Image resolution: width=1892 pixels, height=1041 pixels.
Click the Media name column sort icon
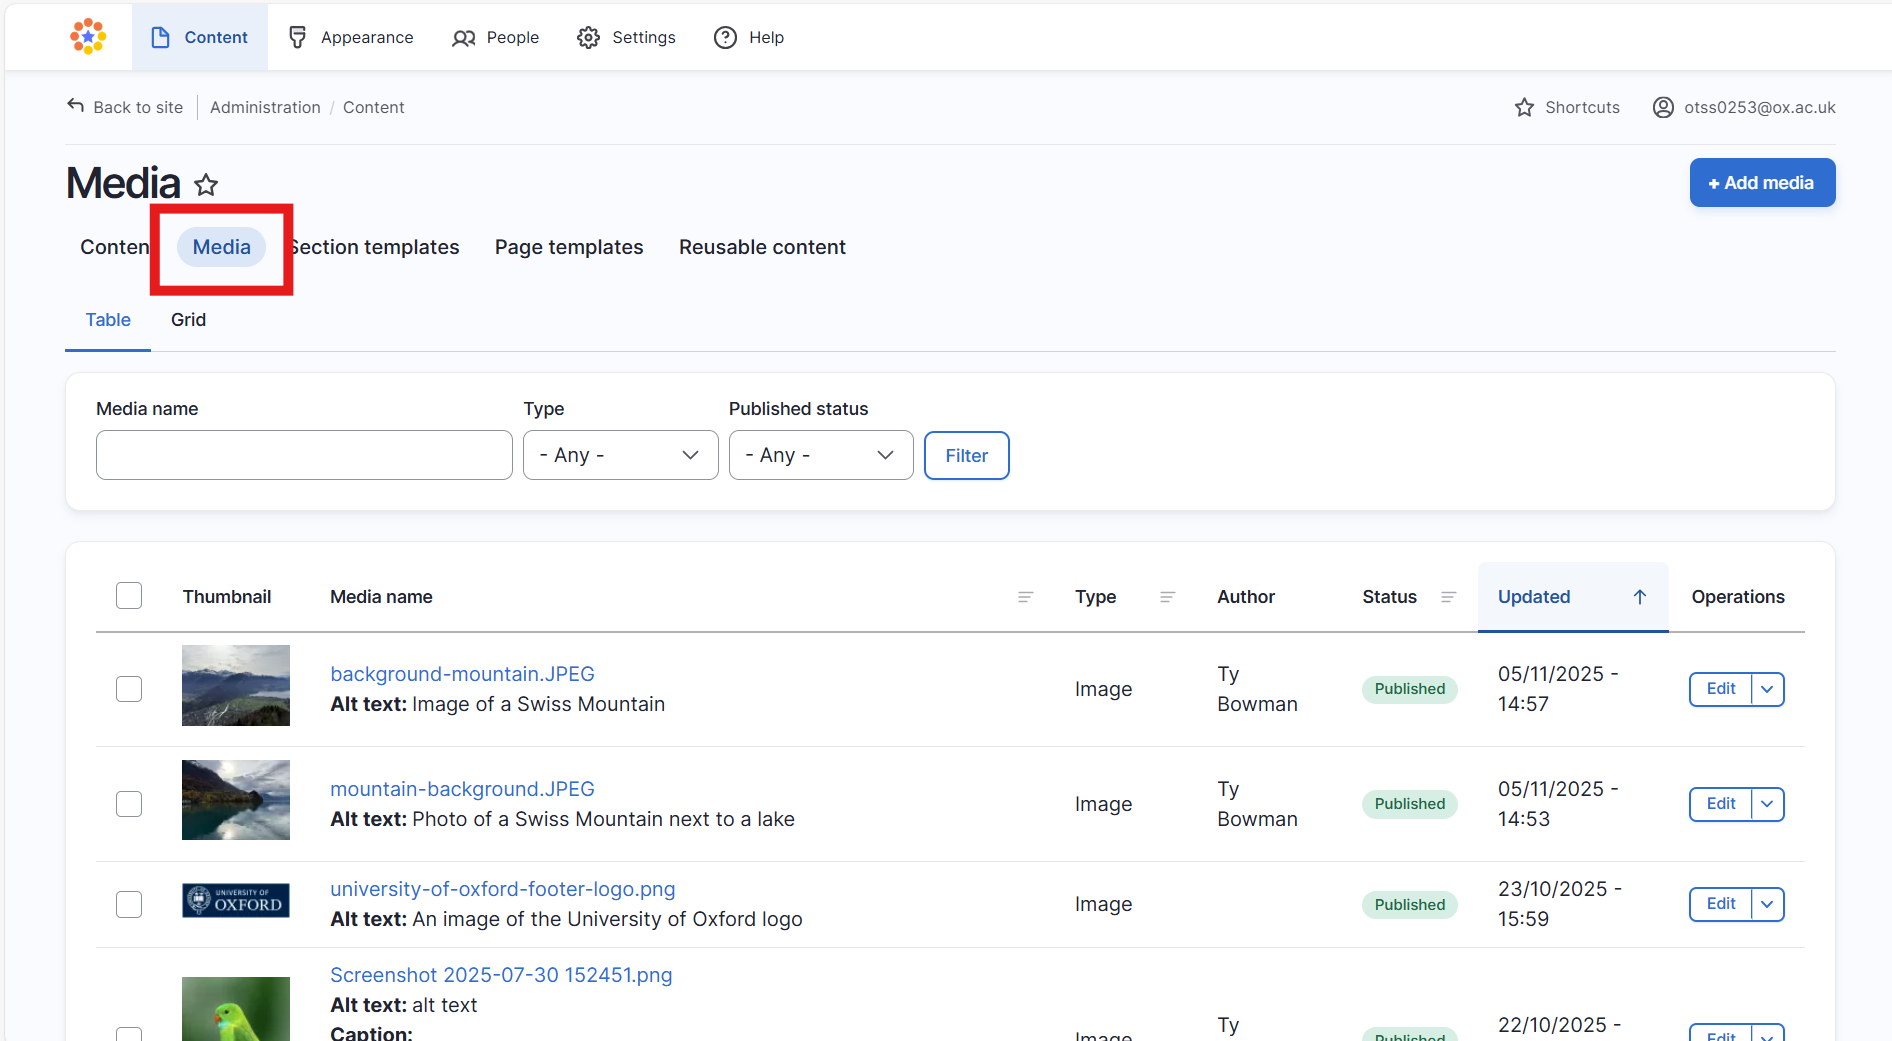point(1025,597)
